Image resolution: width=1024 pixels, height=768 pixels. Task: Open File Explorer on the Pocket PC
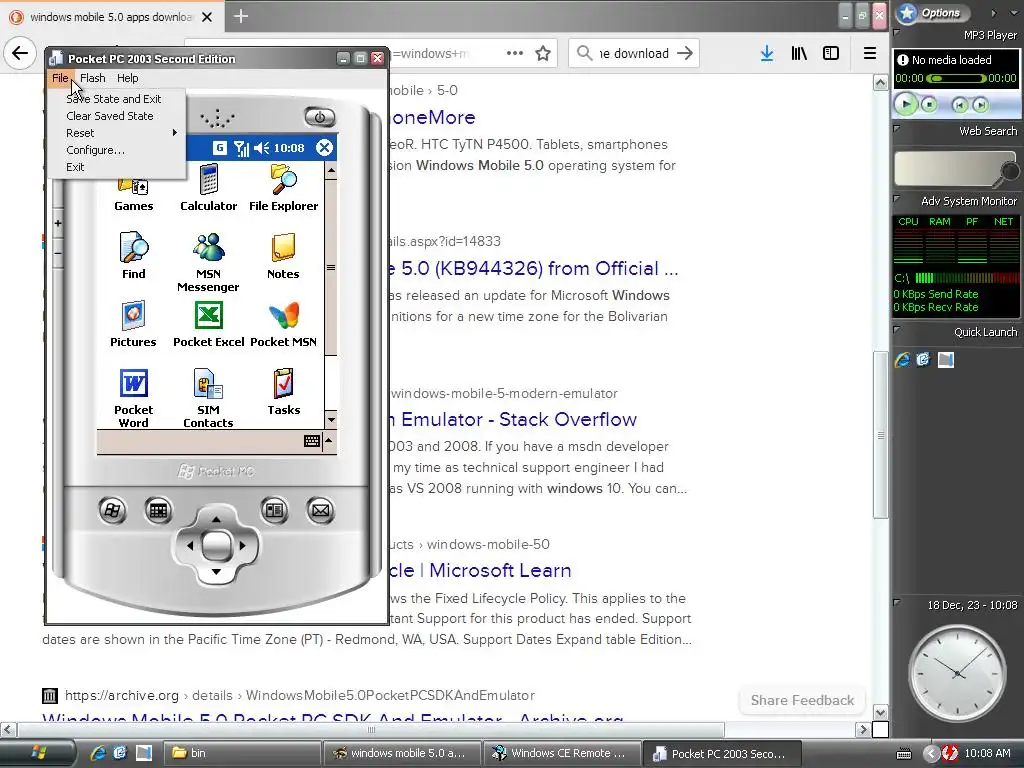tap(283, 188)
